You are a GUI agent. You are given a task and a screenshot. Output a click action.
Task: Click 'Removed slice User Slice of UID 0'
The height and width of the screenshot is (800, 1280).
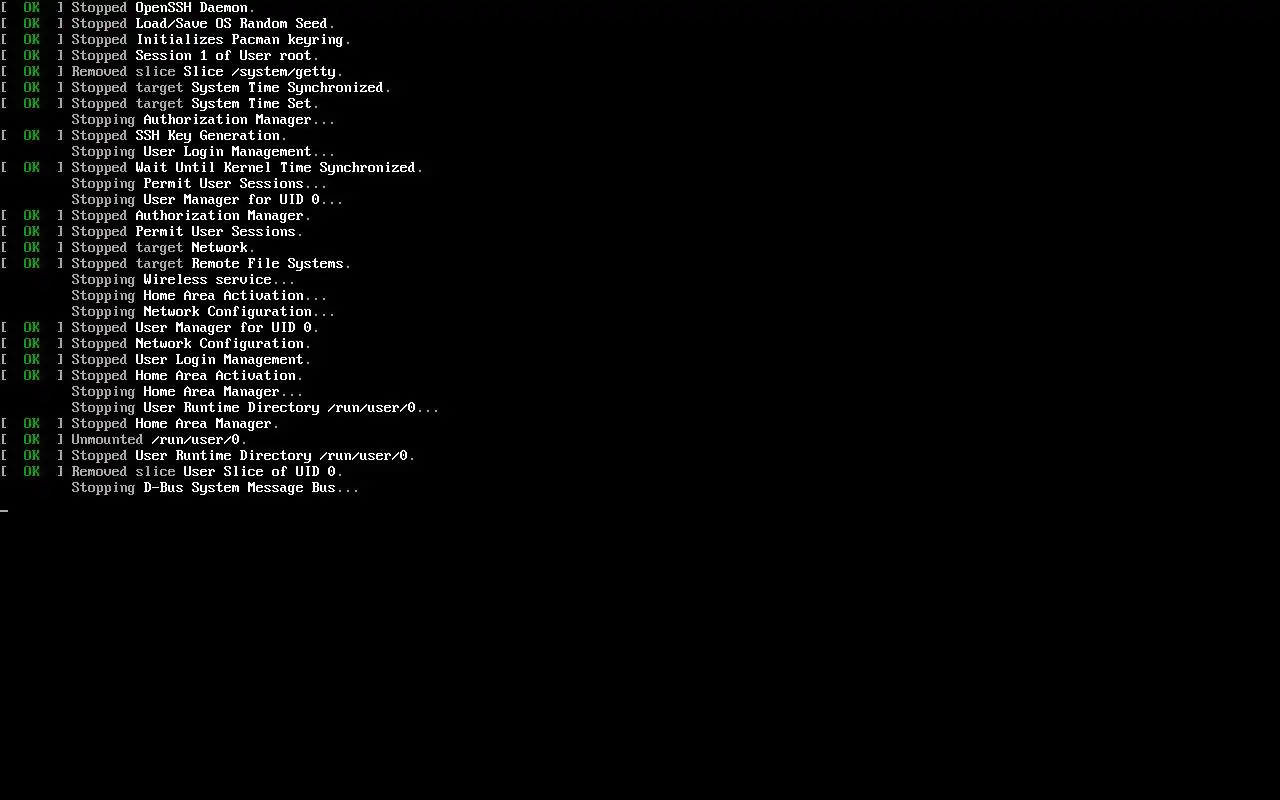[x=172, y=472]
